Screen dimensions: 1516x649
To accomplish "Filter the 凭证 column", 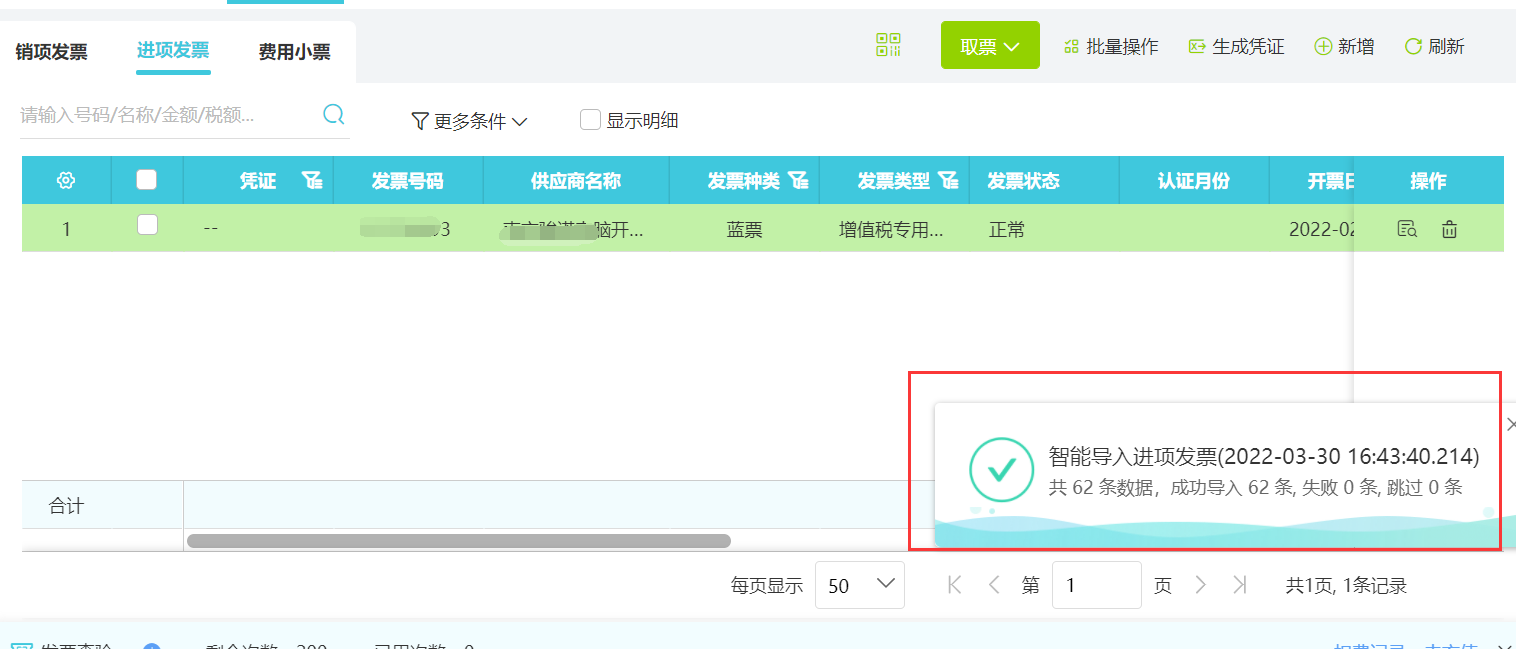I will pyautogui.click(x=313, y=180).
